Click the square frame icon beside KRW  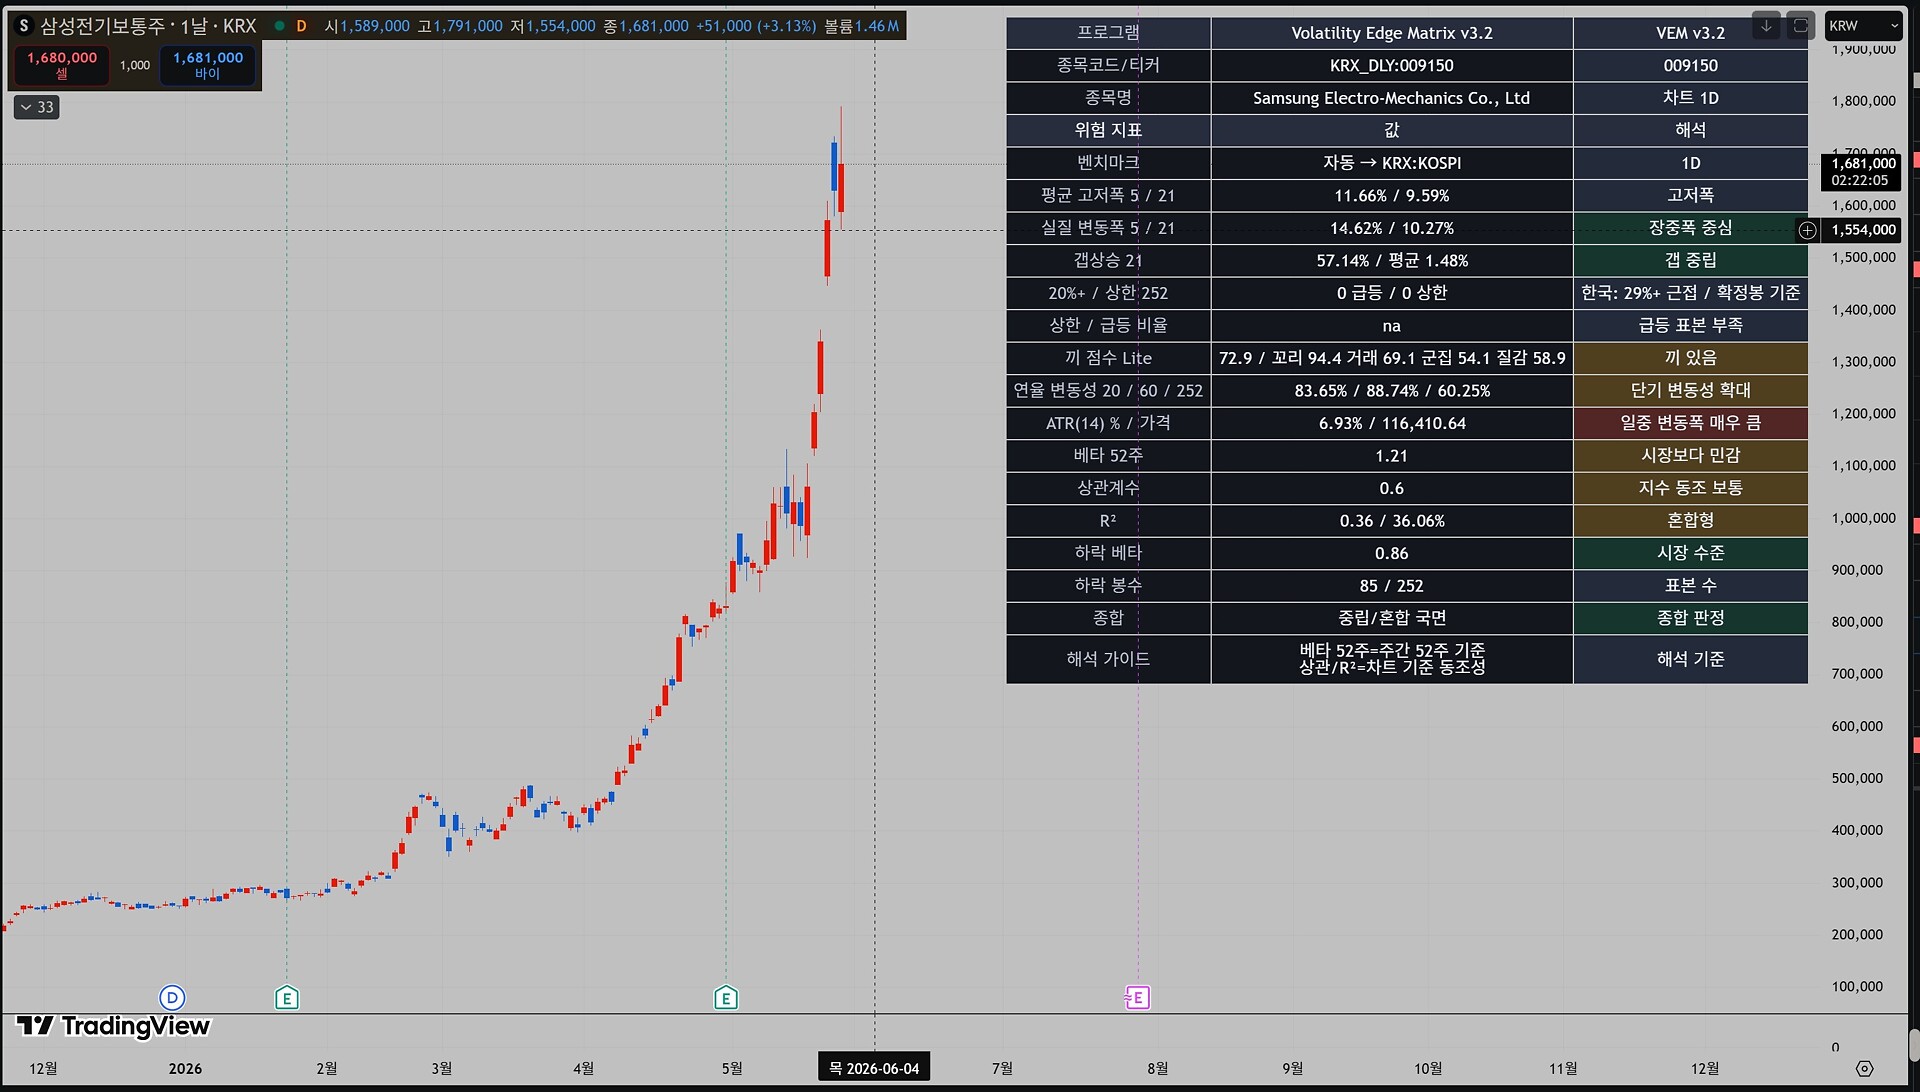pos(1800,26)
